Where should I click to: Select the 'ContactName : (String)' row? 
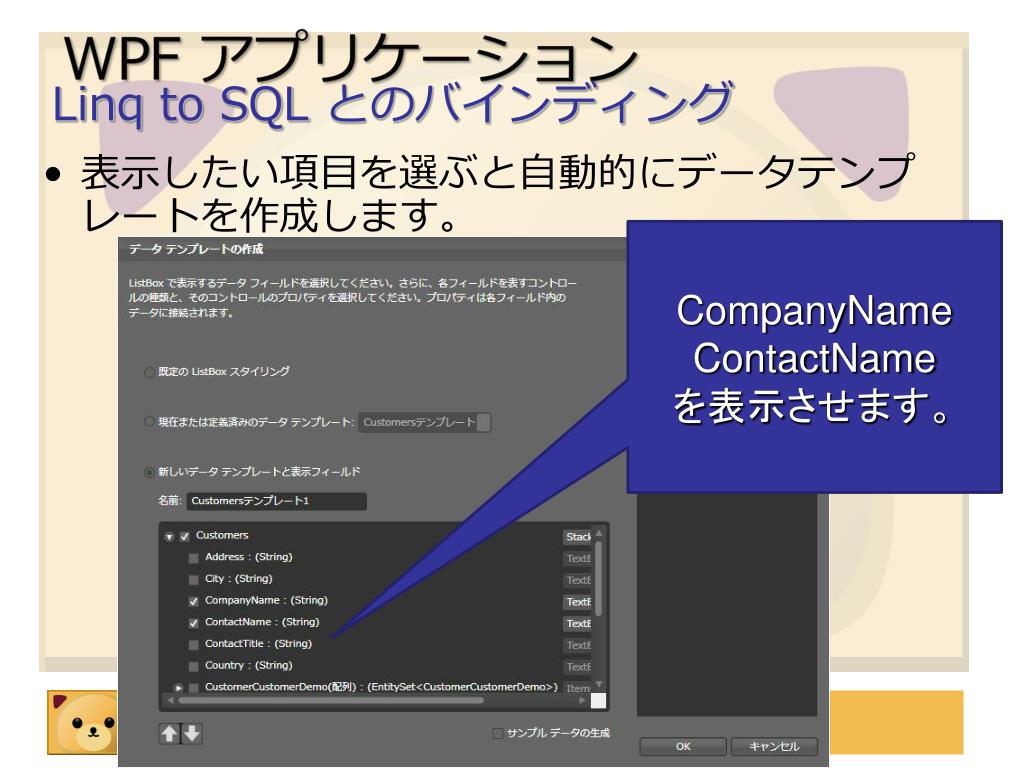point(262,622)
